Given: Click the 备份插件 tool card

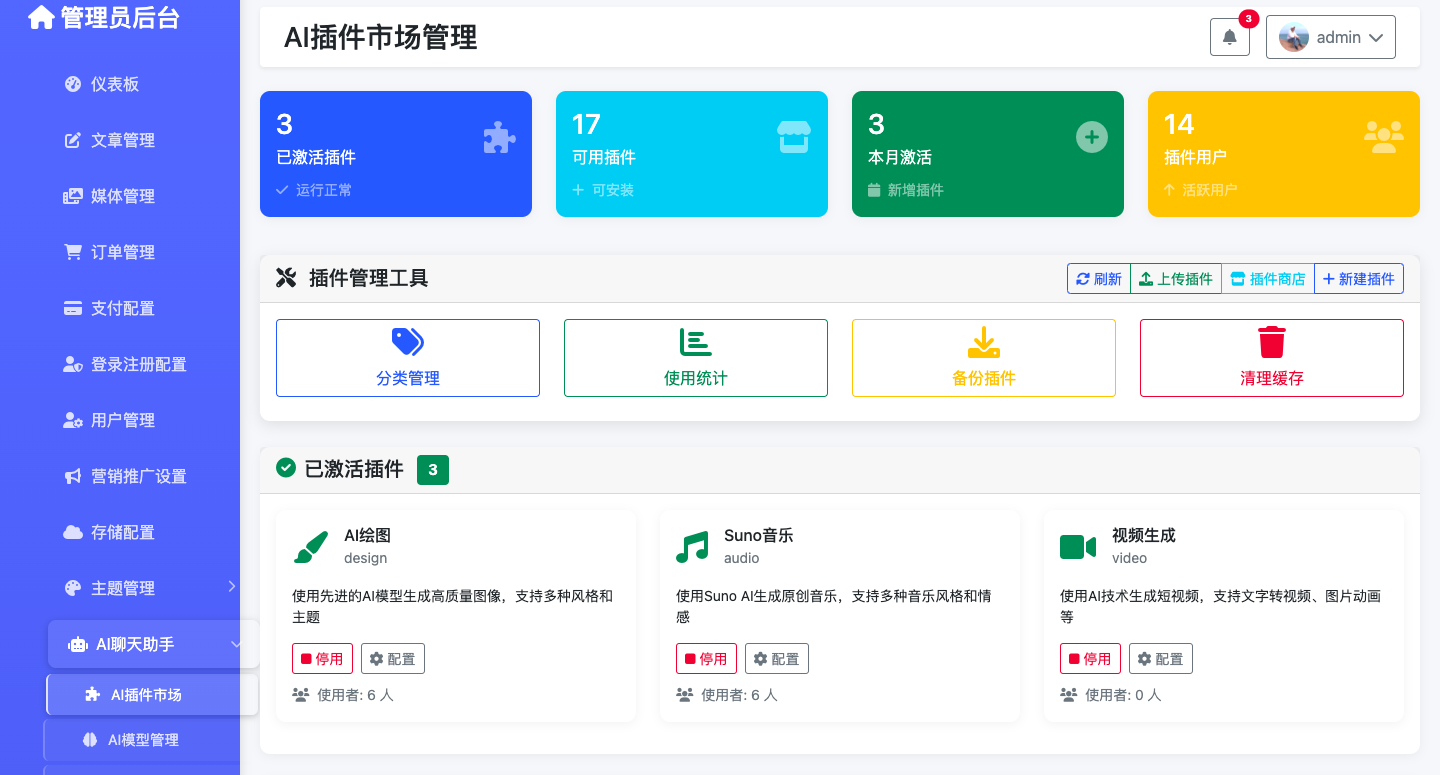Looking at the screenshot, I should click(984, 358).
